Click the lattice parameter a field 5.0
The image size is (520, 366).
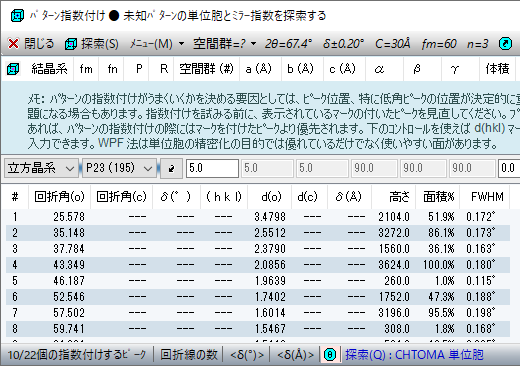point(212,168)
